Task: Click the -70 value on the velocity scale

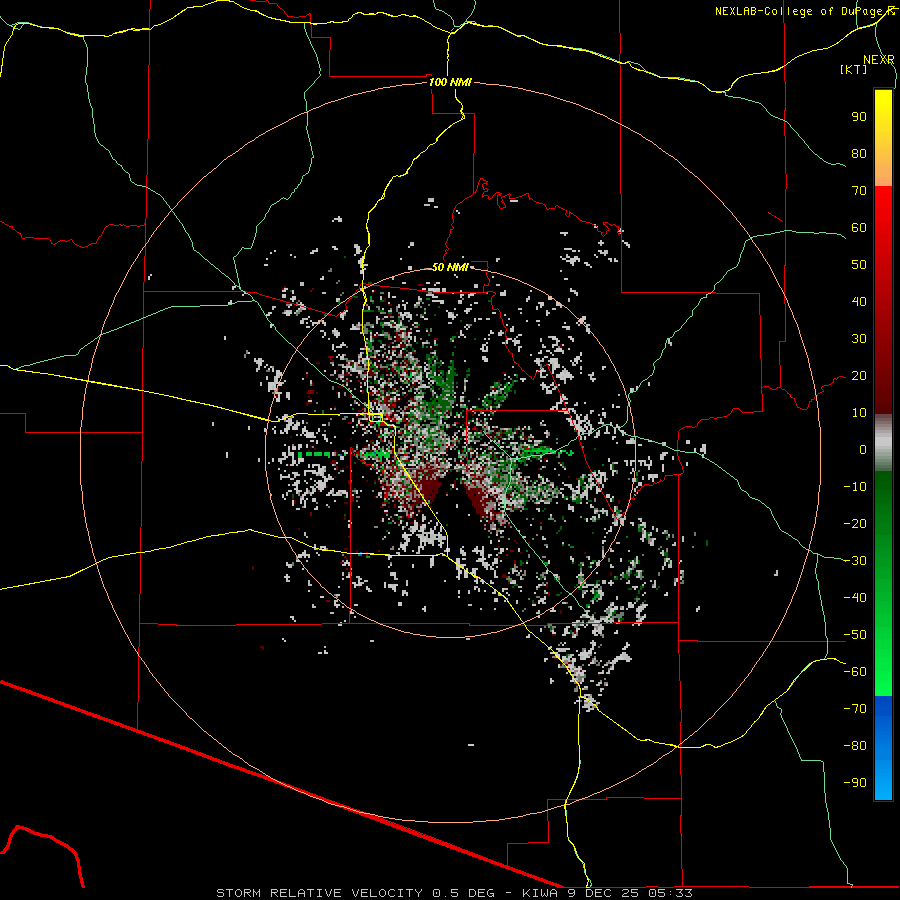Action: click(855, 709)
